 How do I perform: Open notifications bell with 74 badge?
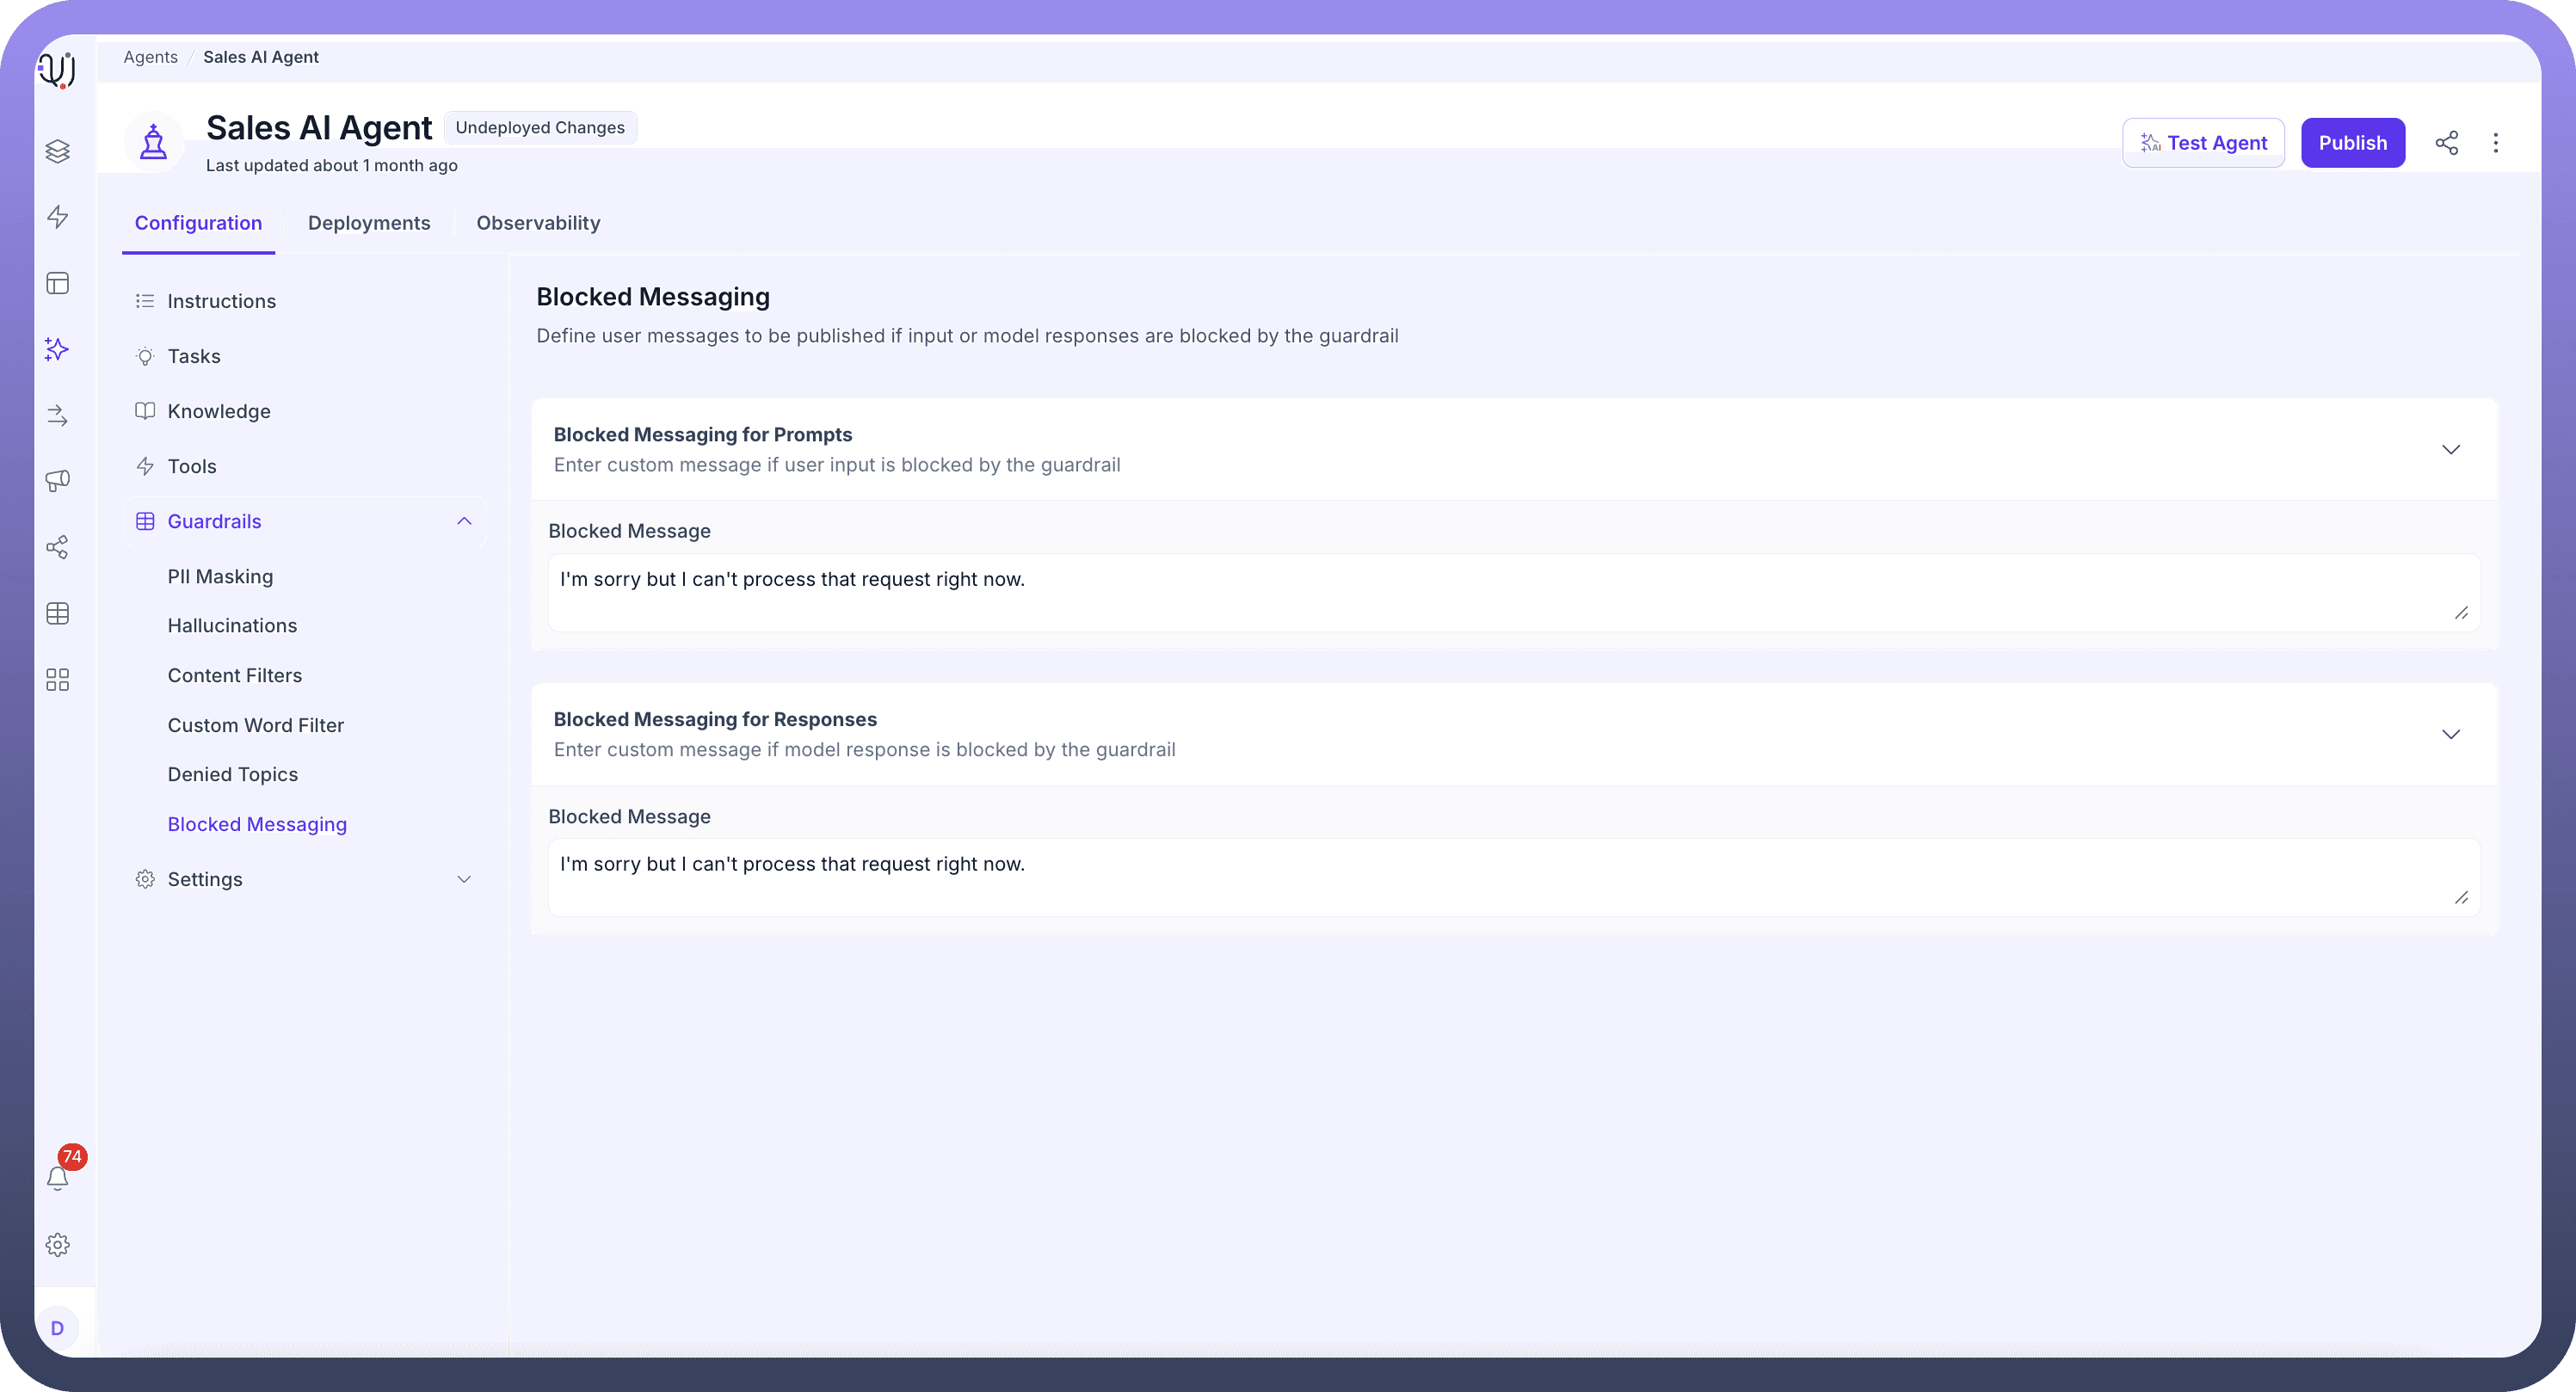click(58, 1178)
